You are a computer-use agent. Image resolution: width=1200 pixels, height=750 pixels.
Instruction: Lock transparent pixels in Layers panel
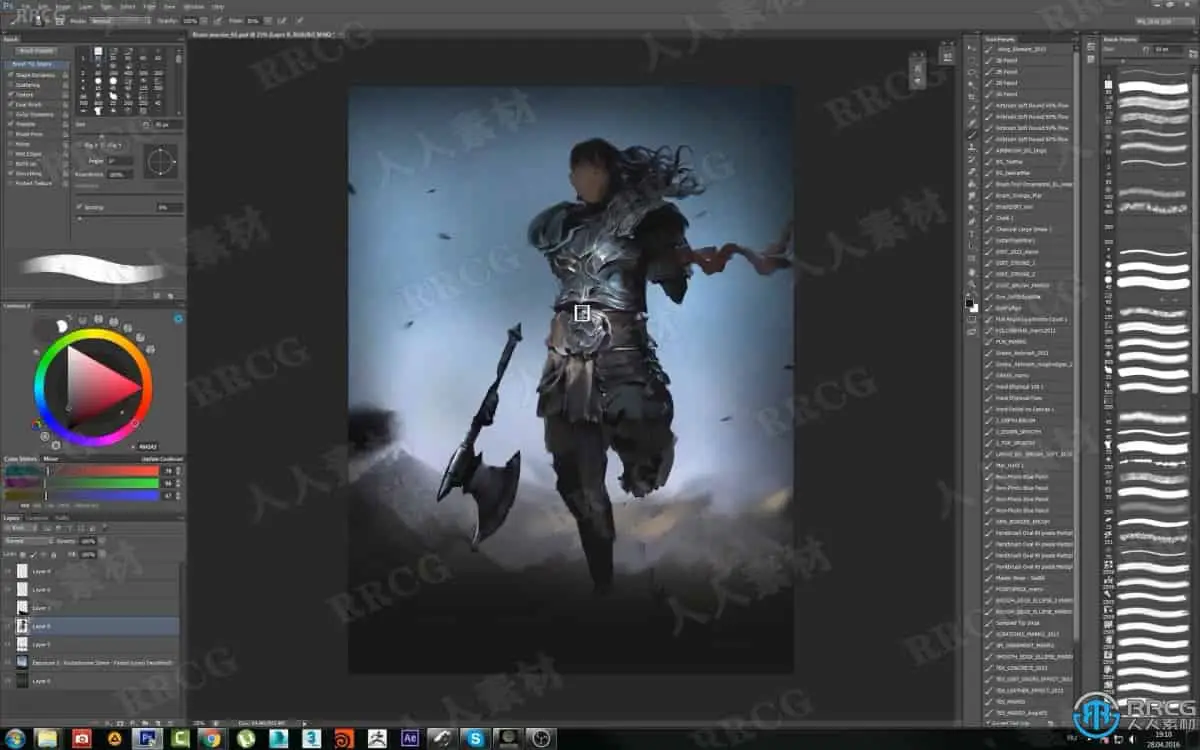pyautogui.click(x=22, y=555)
